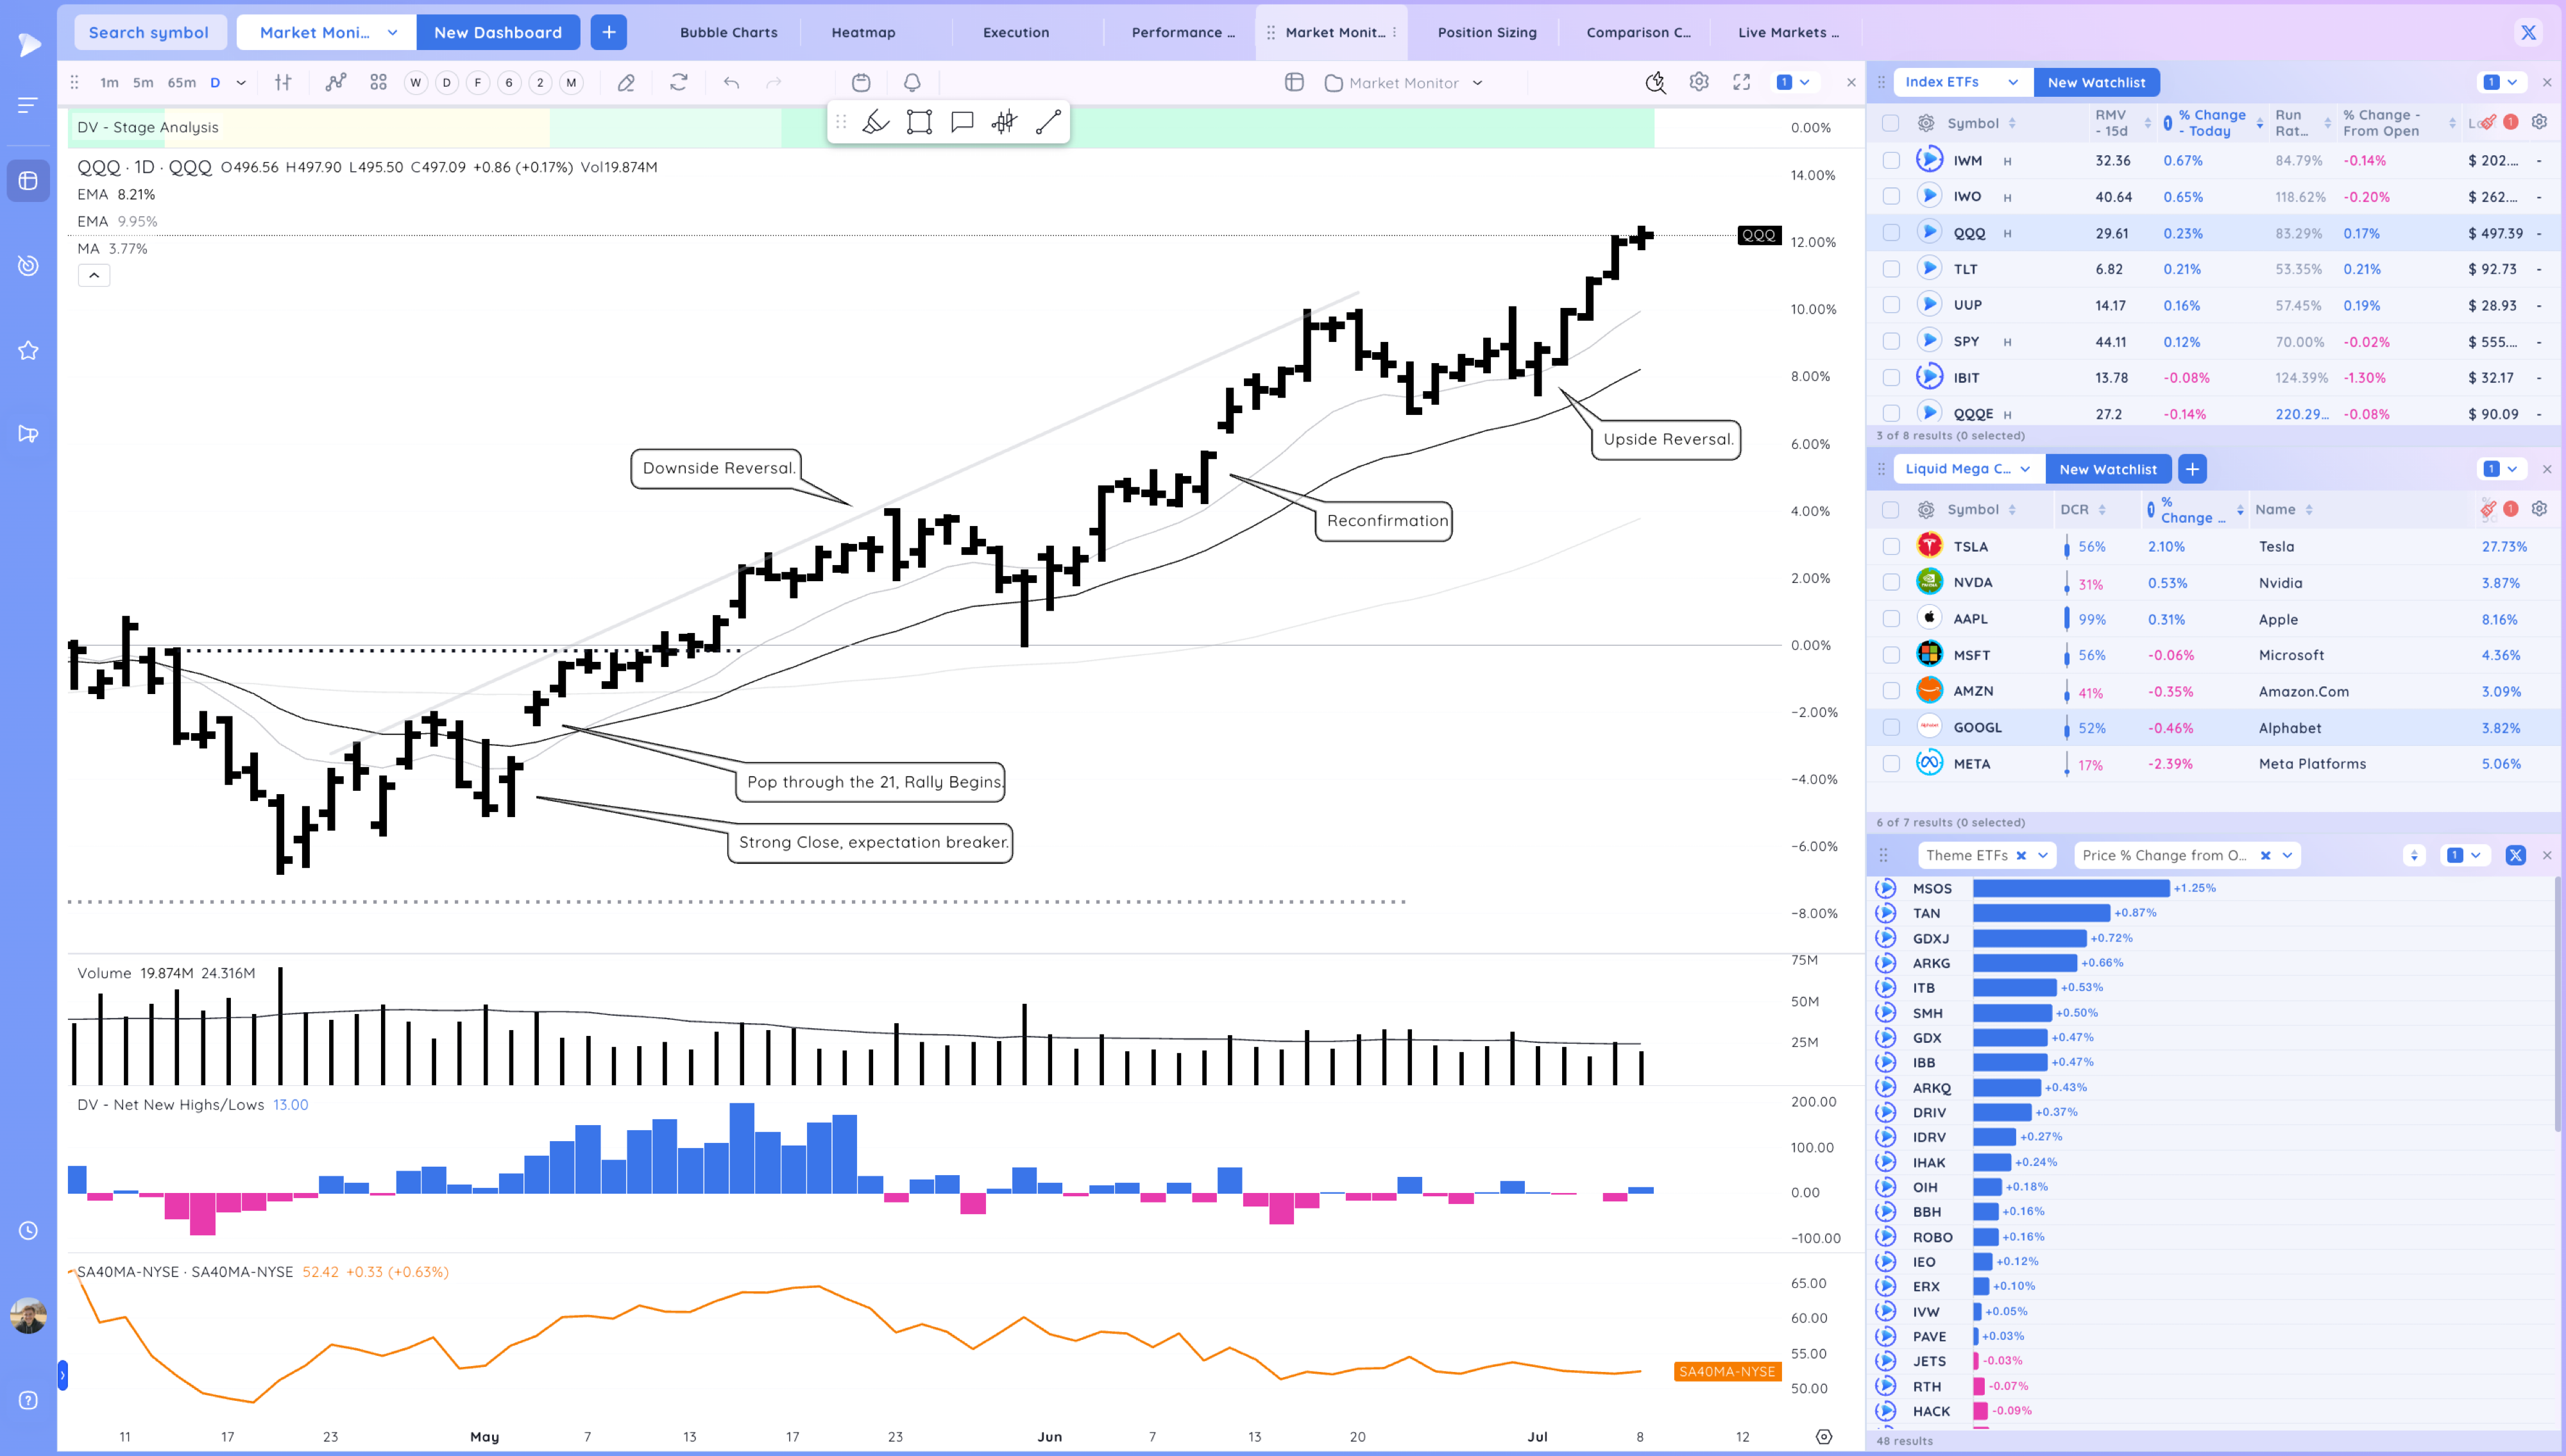
Task: Open the indicators icon in toolbar
Action: pyautogui.click(x=336, y=82)
